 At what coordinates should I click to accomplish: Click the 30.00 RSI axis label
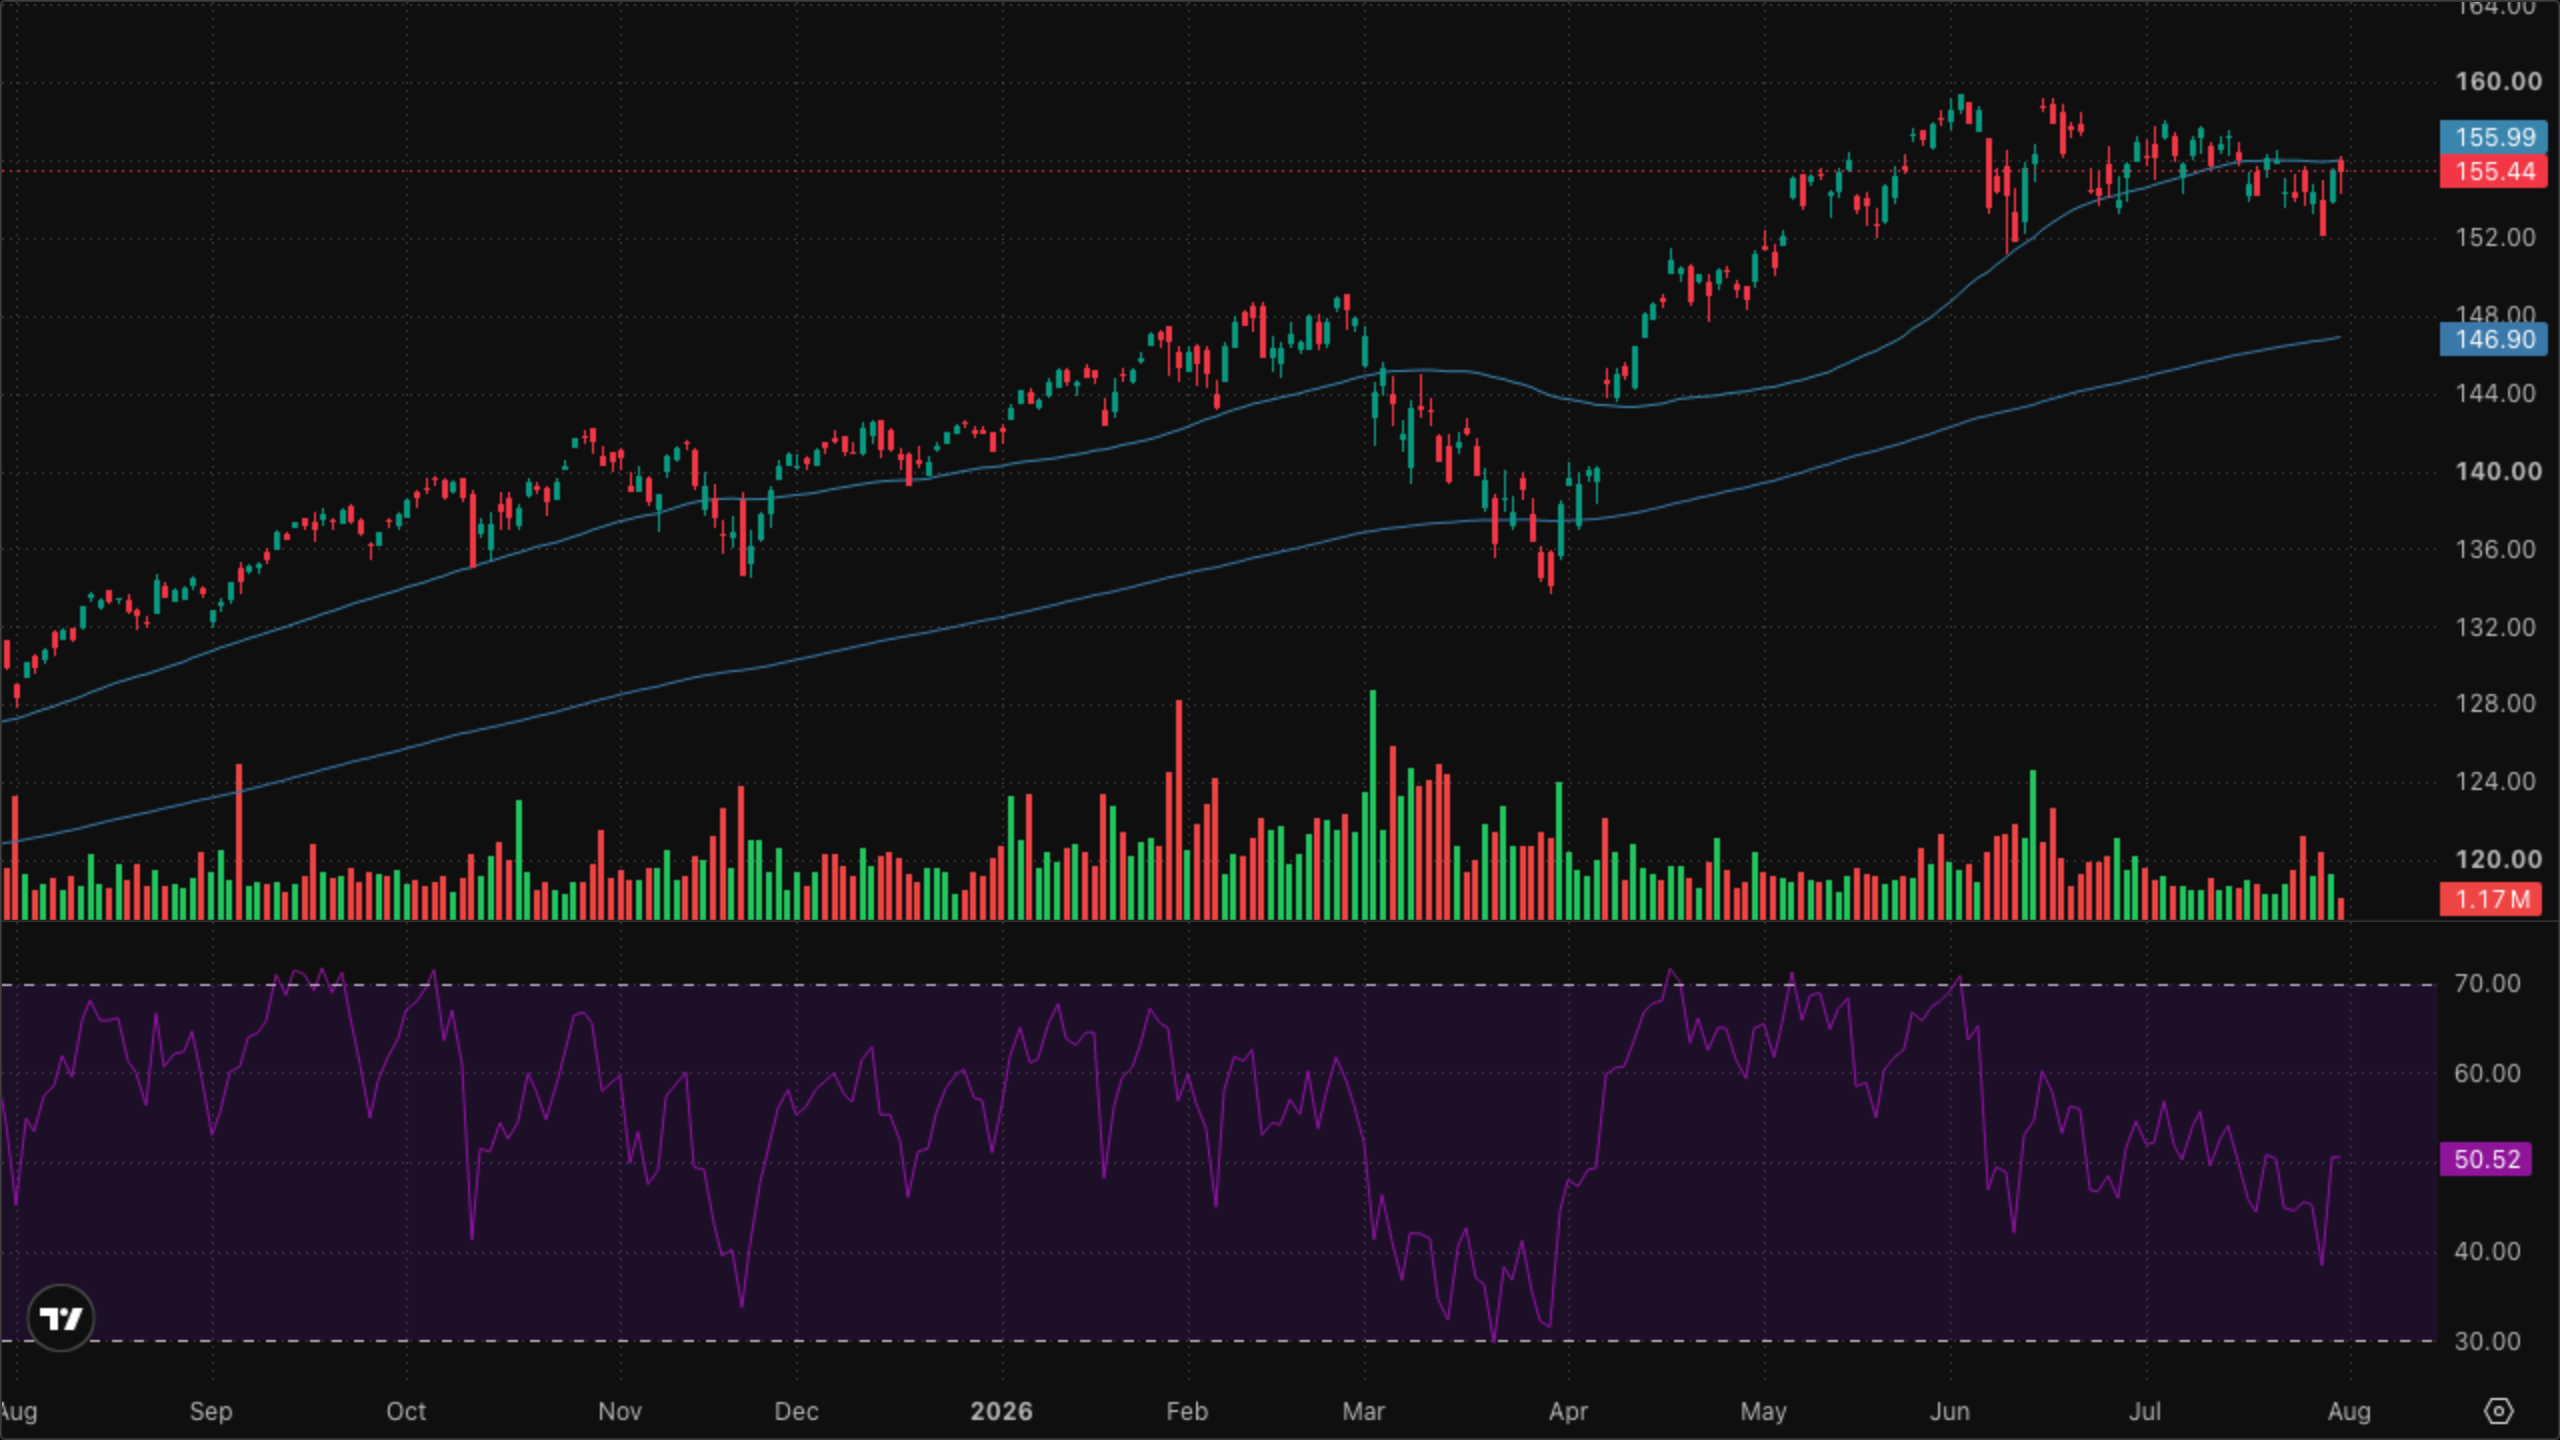(2487, 1341)
